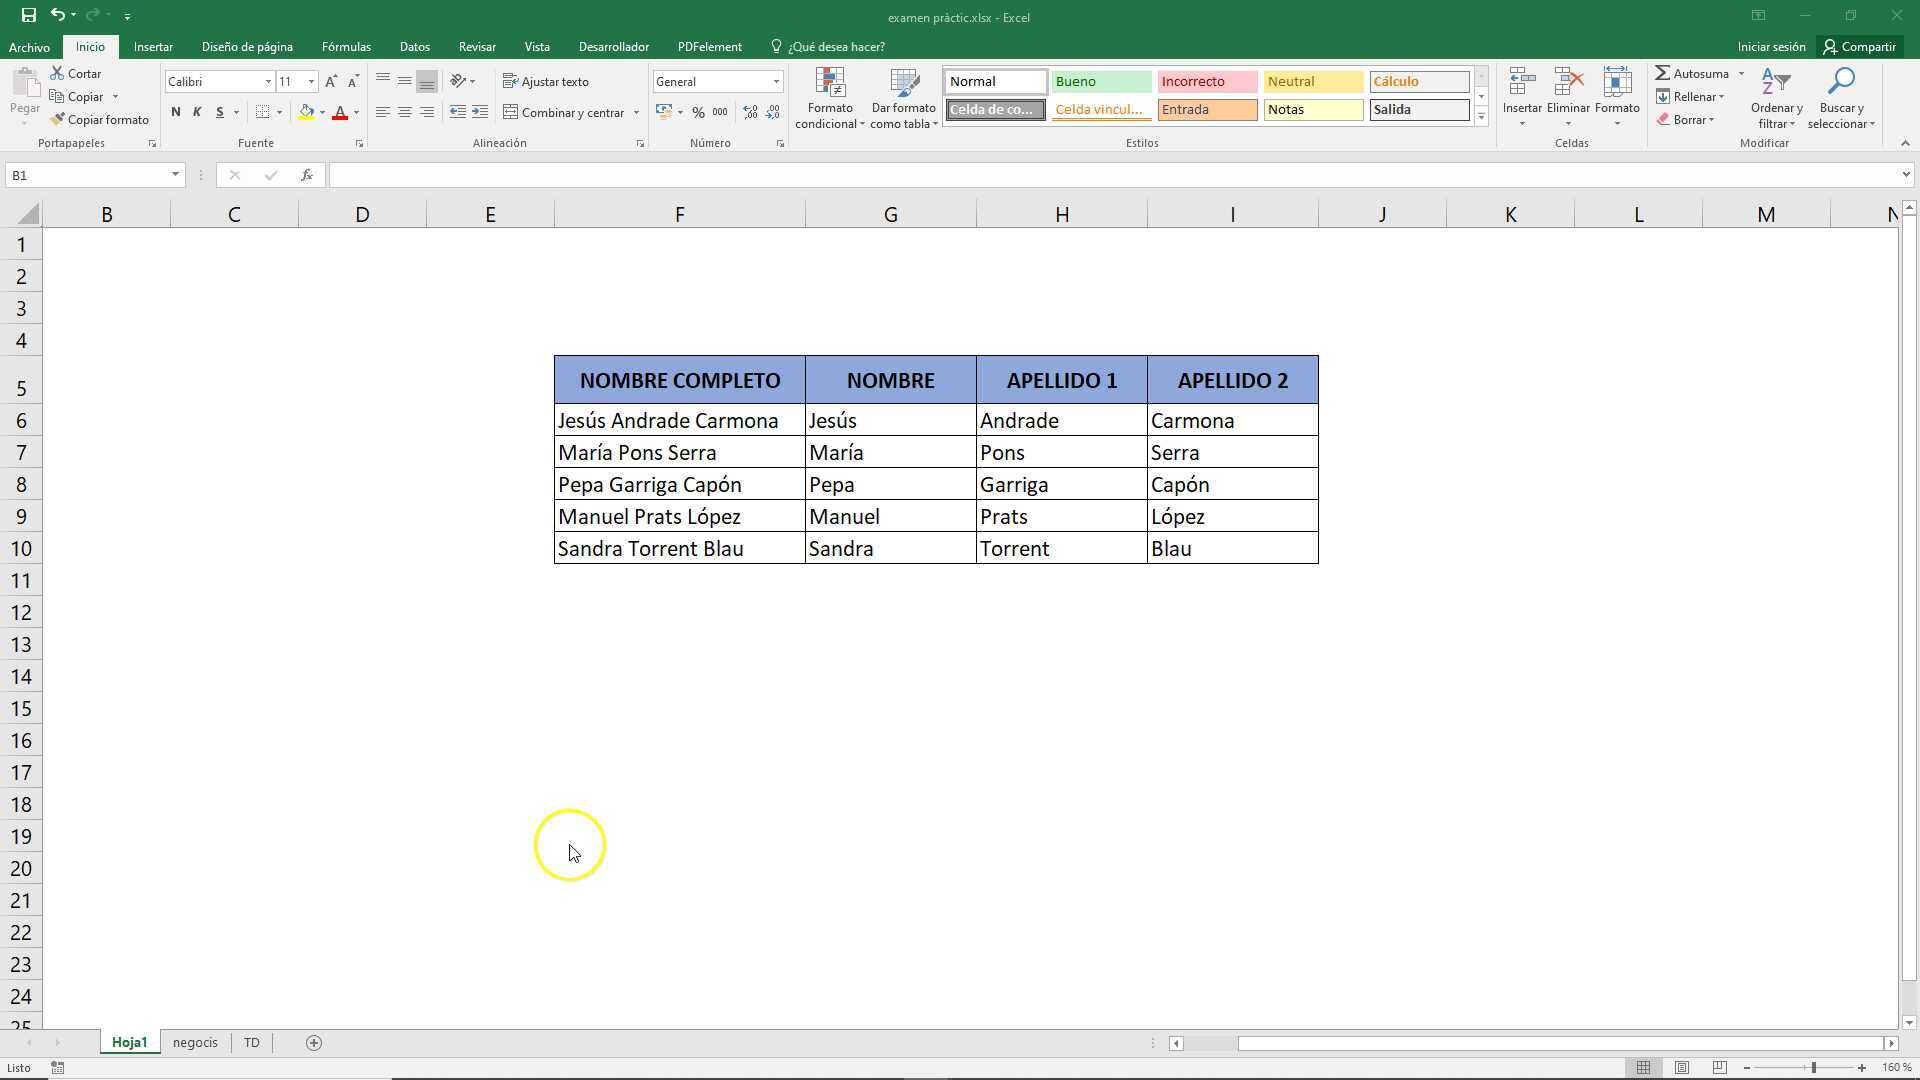Toggle Ajustar texto wrapping
1920x1080 pixels.
(x=546, y=81)
